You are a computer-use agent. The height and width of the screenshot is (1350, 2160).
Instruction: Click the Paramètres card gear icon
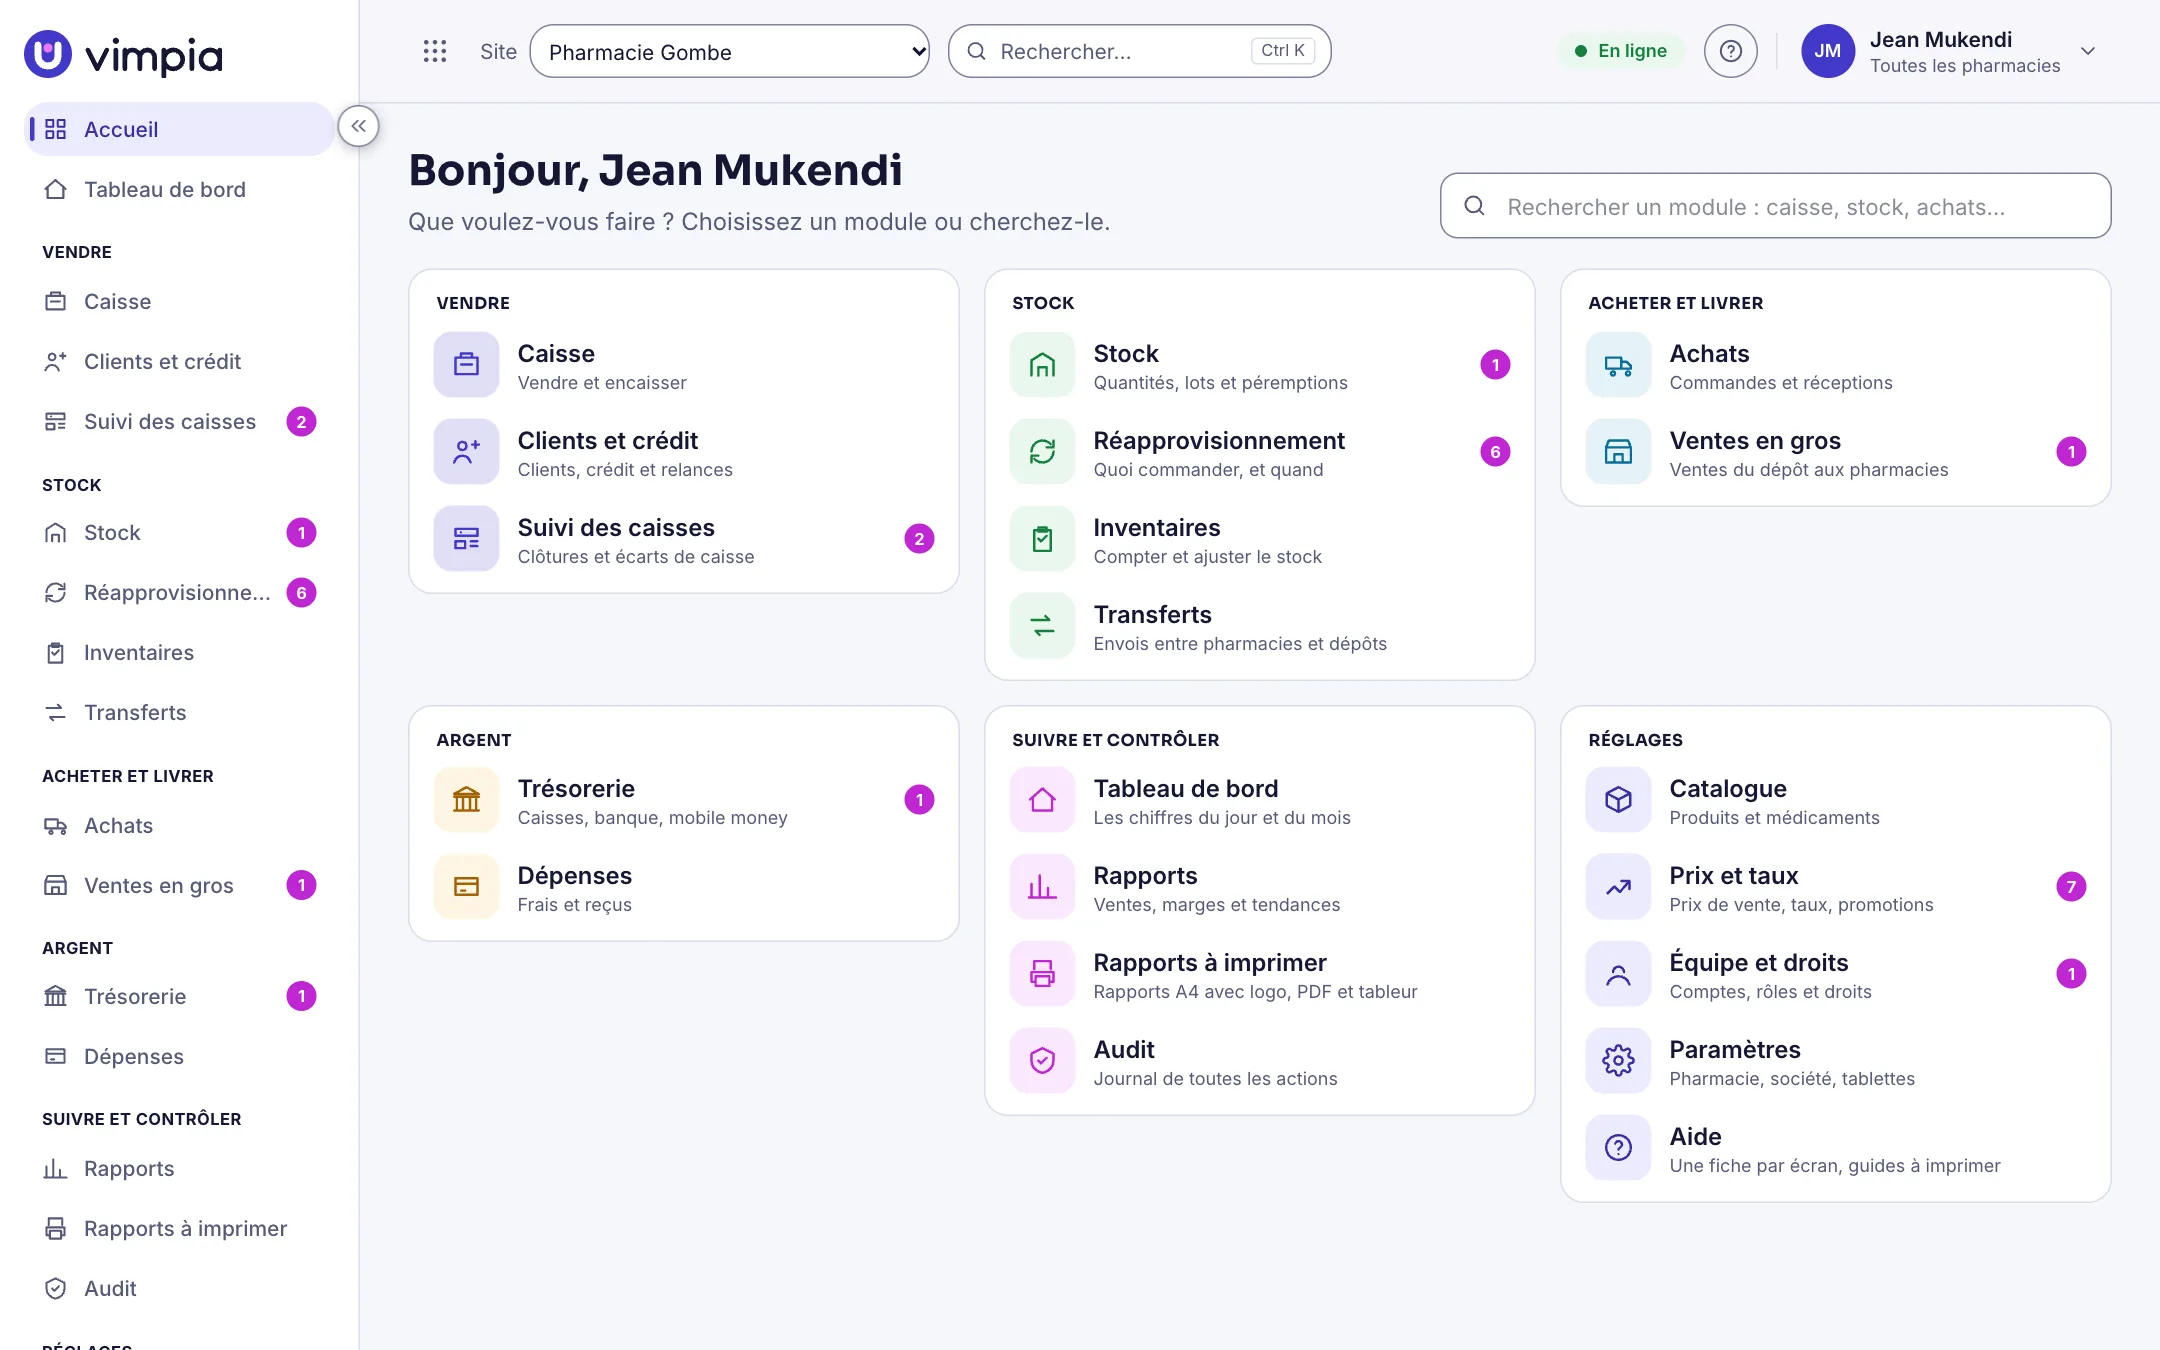click(x=1618, y=1061)
